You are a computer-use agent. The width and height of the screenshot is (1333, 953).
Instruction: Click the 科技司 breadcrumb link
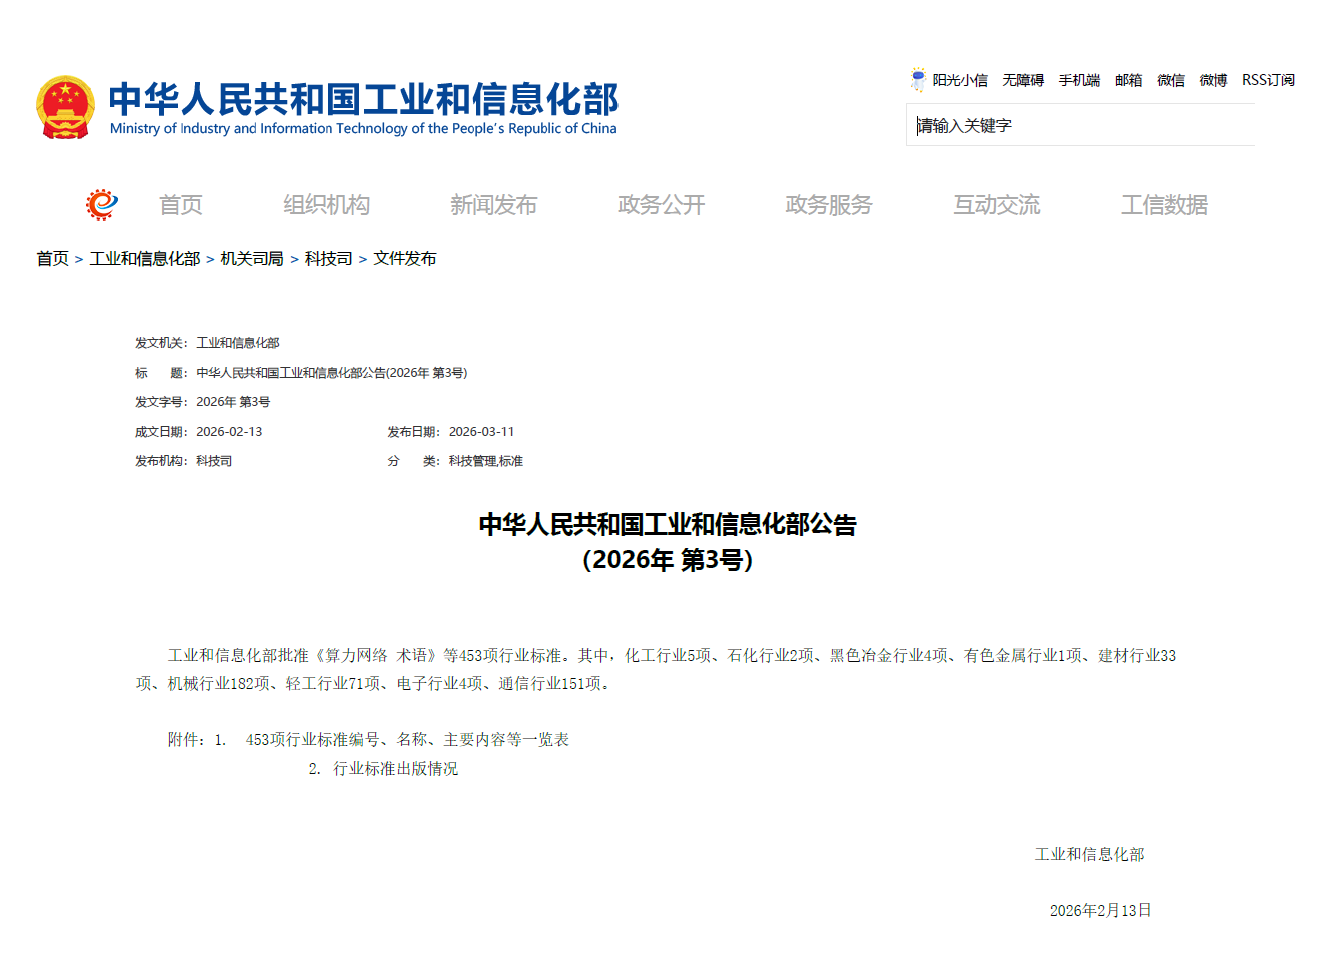point(325,258)
